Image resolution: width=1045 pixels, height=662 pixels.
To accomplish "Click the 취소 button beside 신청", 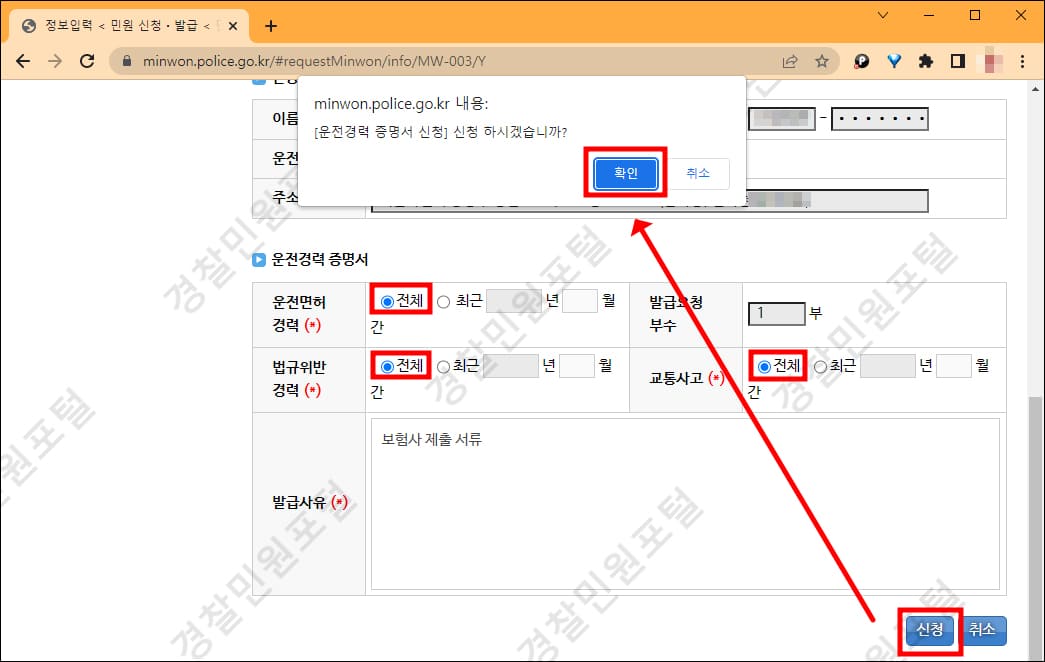I will pyautogui.click(x=983, y=630).
